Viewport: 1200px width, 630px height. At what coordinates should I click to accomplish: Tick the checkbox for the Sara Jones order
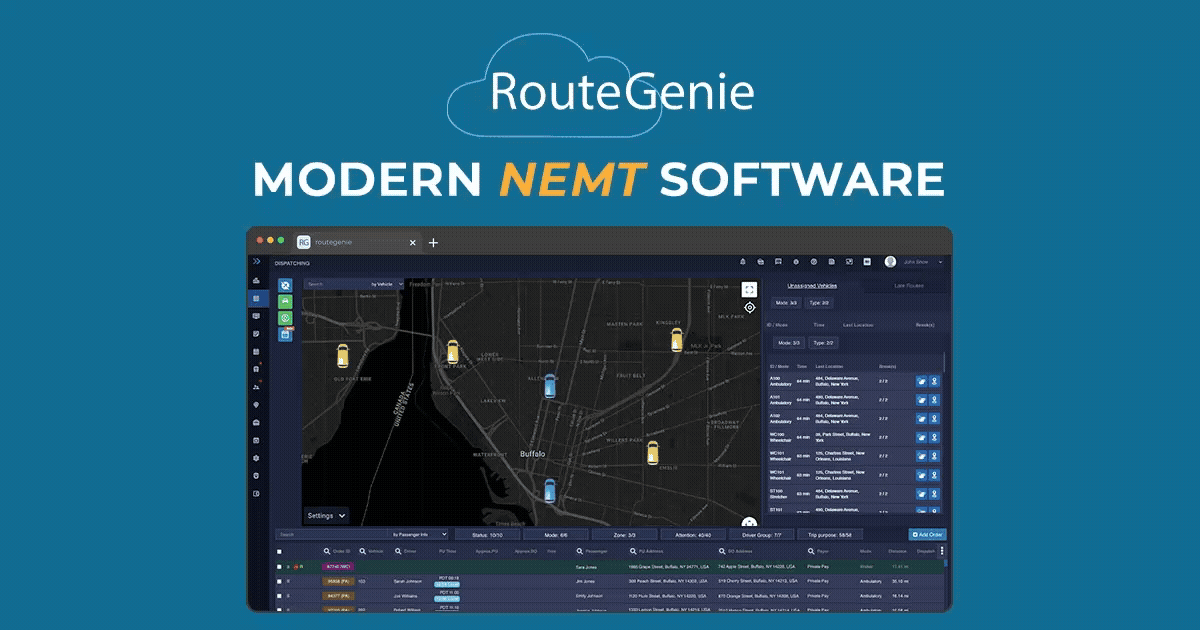[280, 566]
